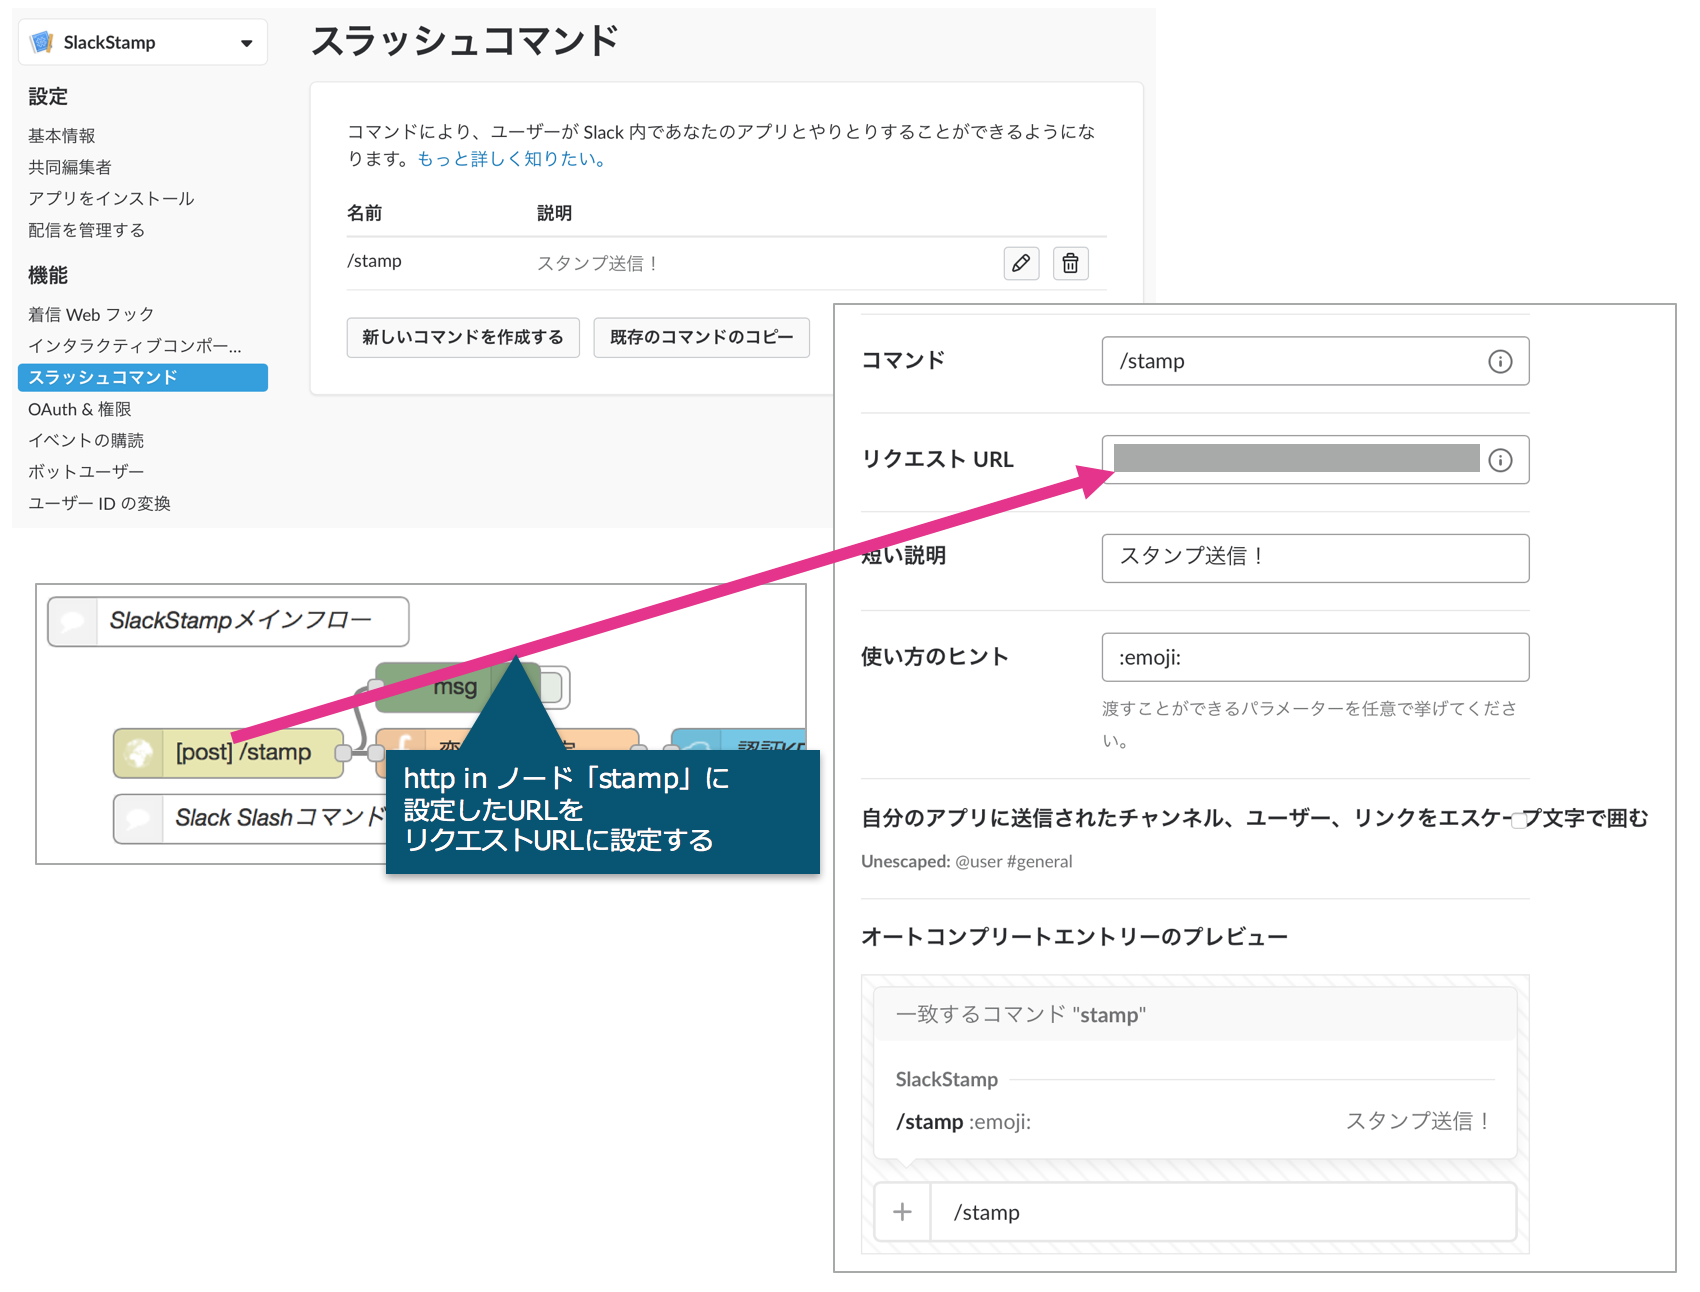Open 基本情報 in the sidebar

coord(62,136)
